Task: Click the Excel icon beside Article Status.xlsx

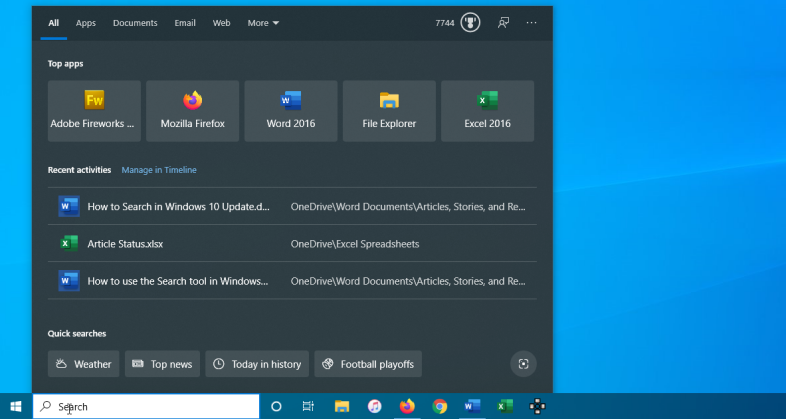Action: pyautogui.click(x=69, y=244)
